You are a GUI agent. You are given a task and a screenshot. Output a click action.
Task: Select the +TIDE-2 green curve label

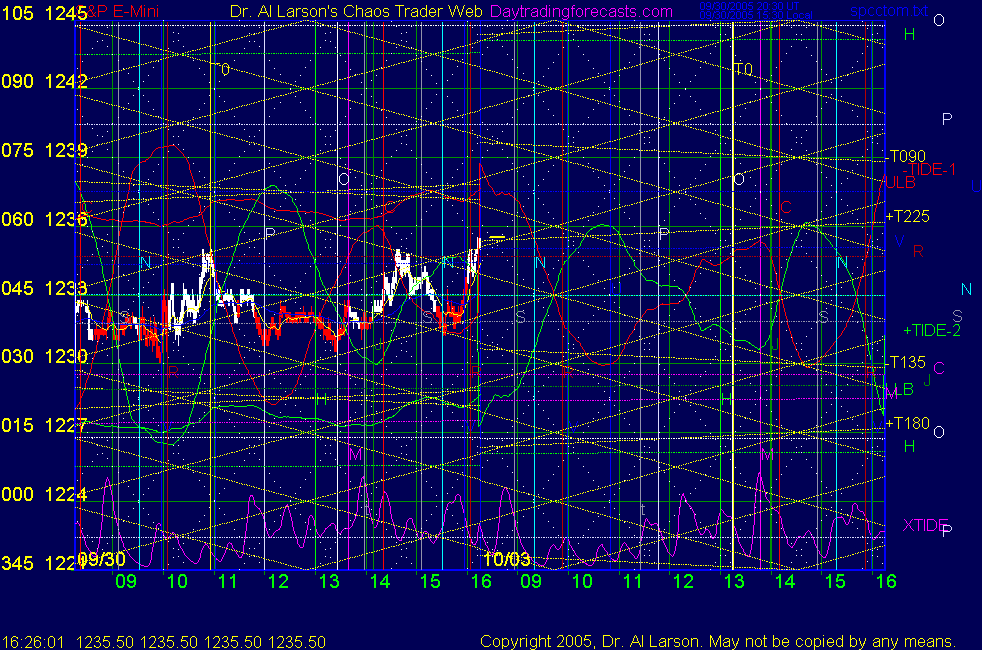932,330
